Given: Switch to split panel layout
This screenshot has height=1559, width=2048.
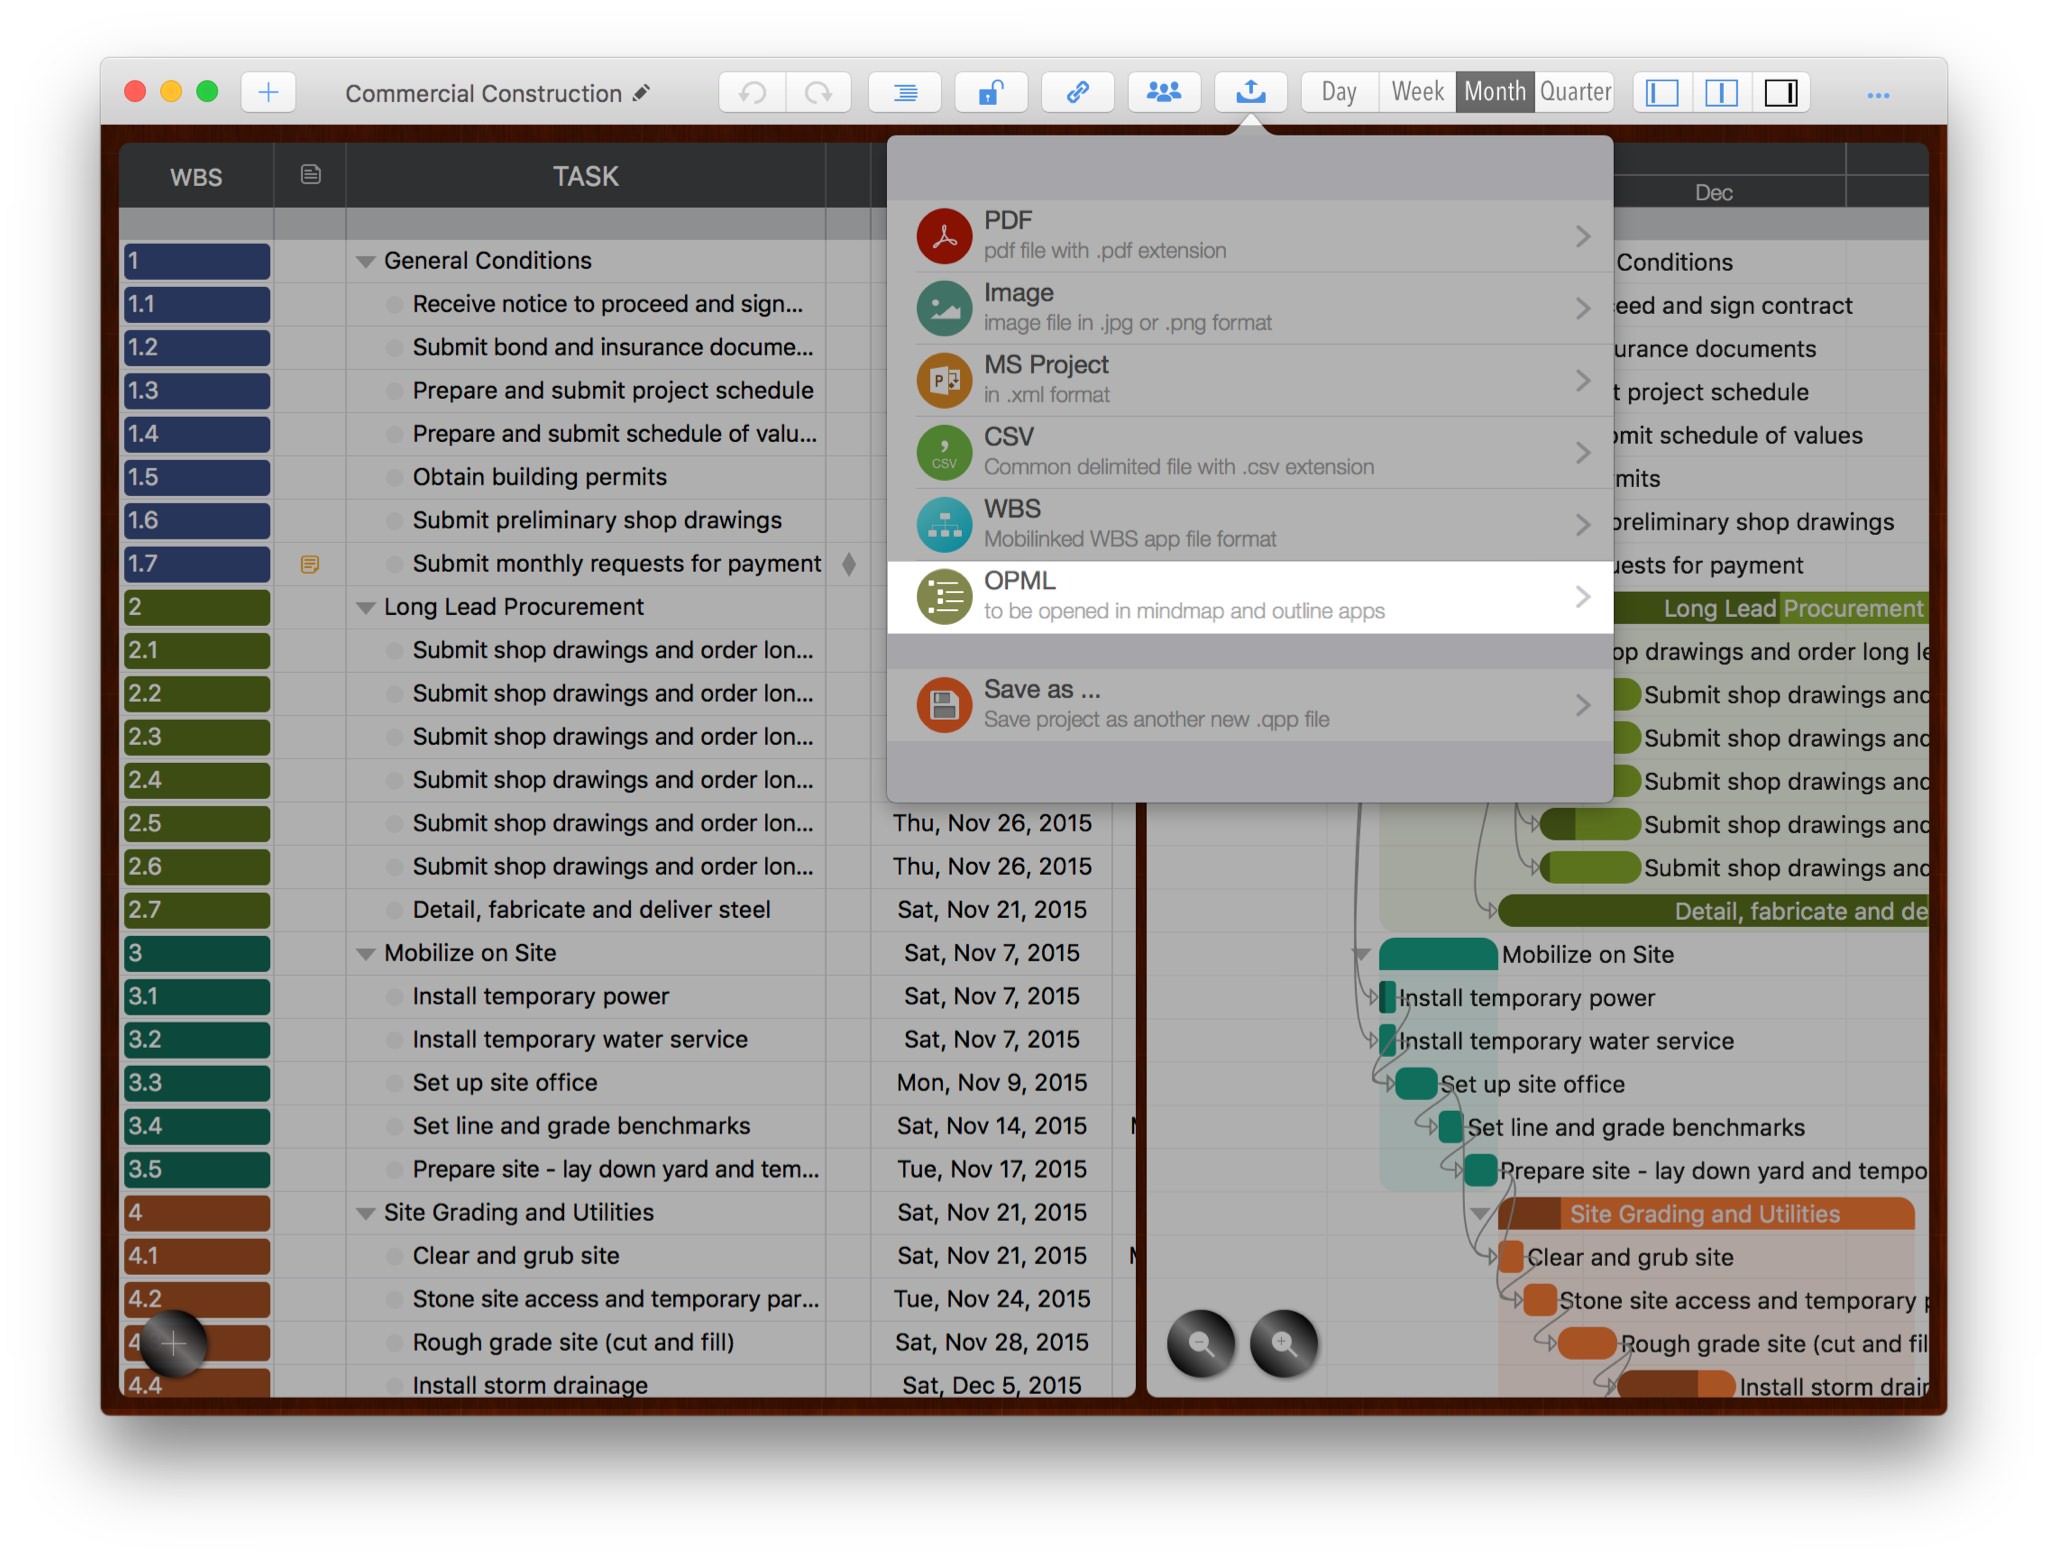Looking at the screenshot, I should click(x=1721, y=93).
